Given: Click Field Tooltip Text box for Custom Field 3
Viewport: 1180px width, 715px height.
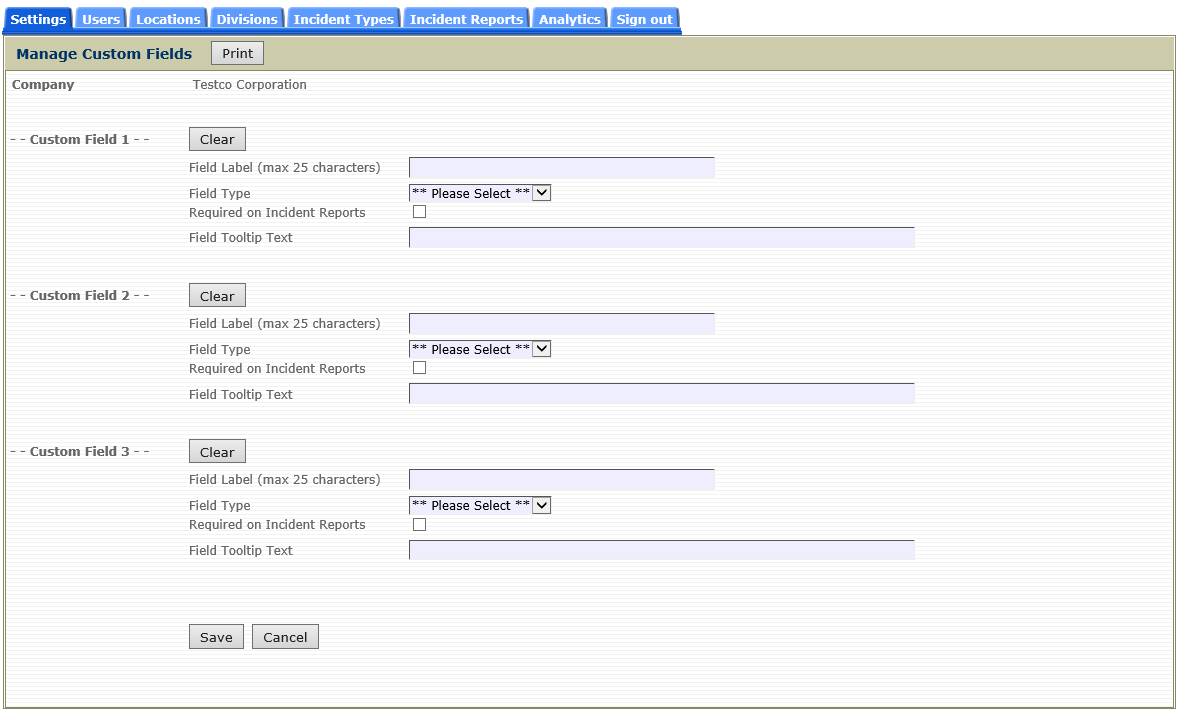Looking at the screenshot, I should pyautogui.click(x=661, y=550).
